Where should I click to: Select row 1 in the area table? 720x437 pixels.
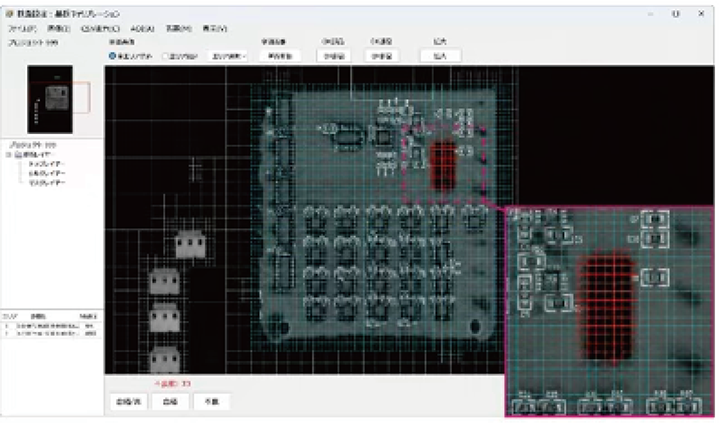point(51,325)
